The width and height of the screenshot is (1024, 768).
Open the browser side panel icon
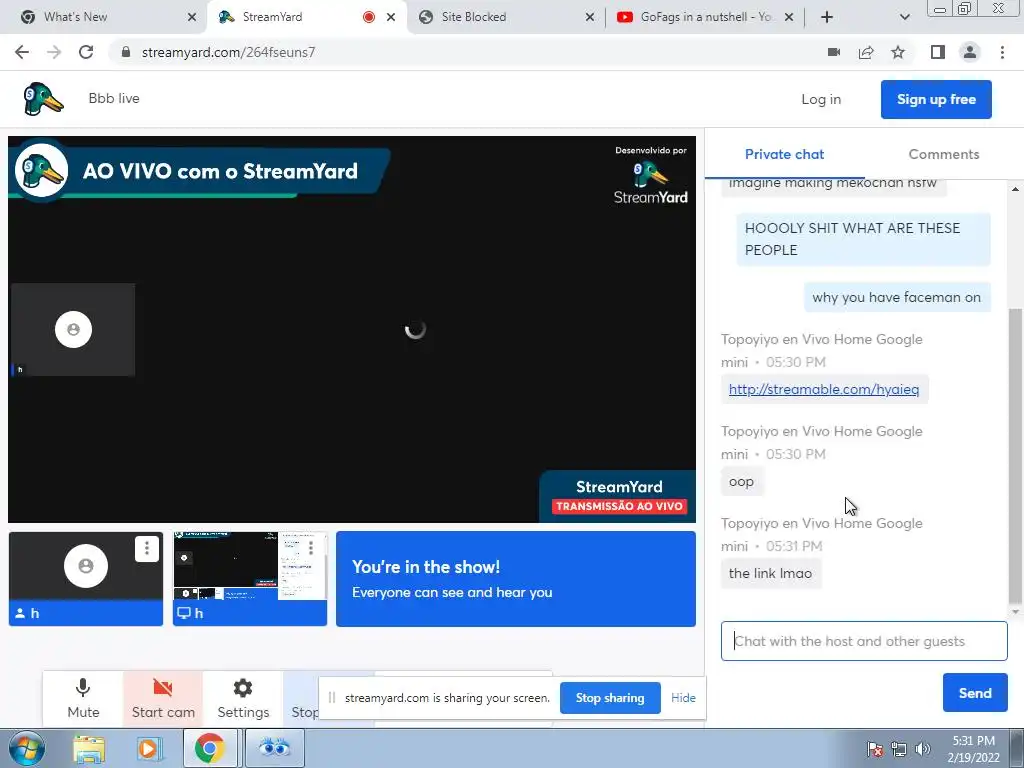tap(938, 52)
